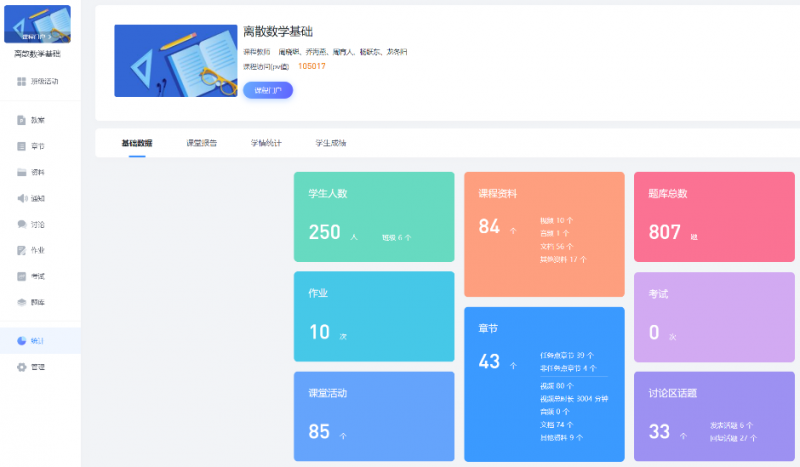Open the green 学生人数 card
Screen dimensions: 800x467
374,217
